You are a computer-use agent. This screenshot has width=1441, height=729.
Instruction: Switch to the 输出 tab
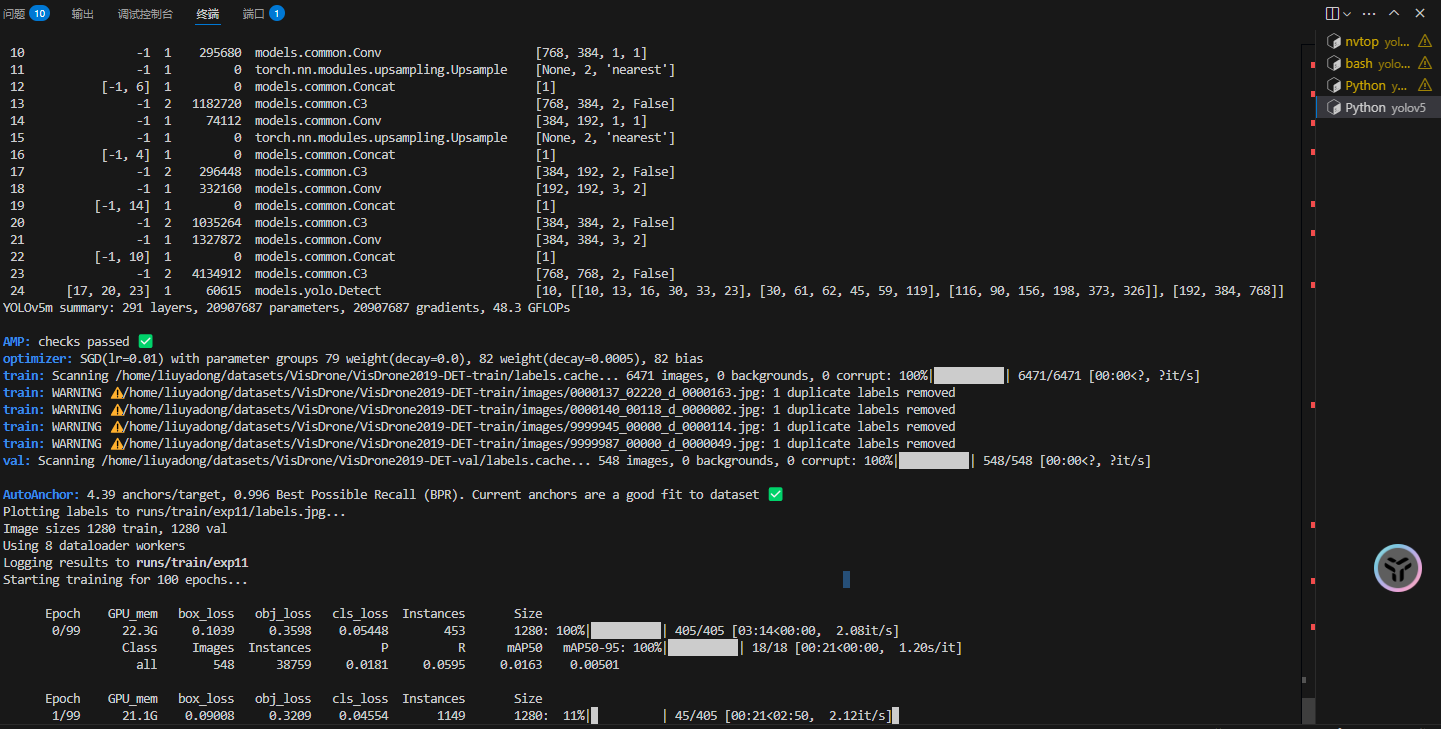coord(82,14)
